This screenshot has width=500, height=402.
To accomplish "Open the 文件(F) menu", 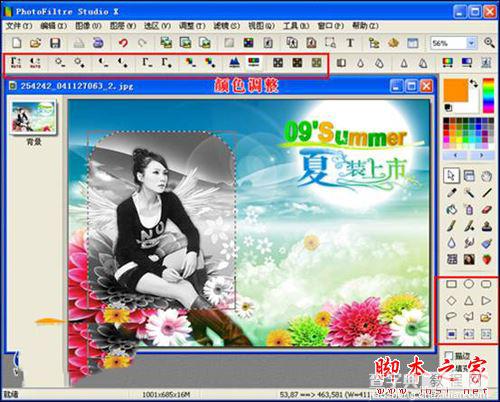I will 19,26.
